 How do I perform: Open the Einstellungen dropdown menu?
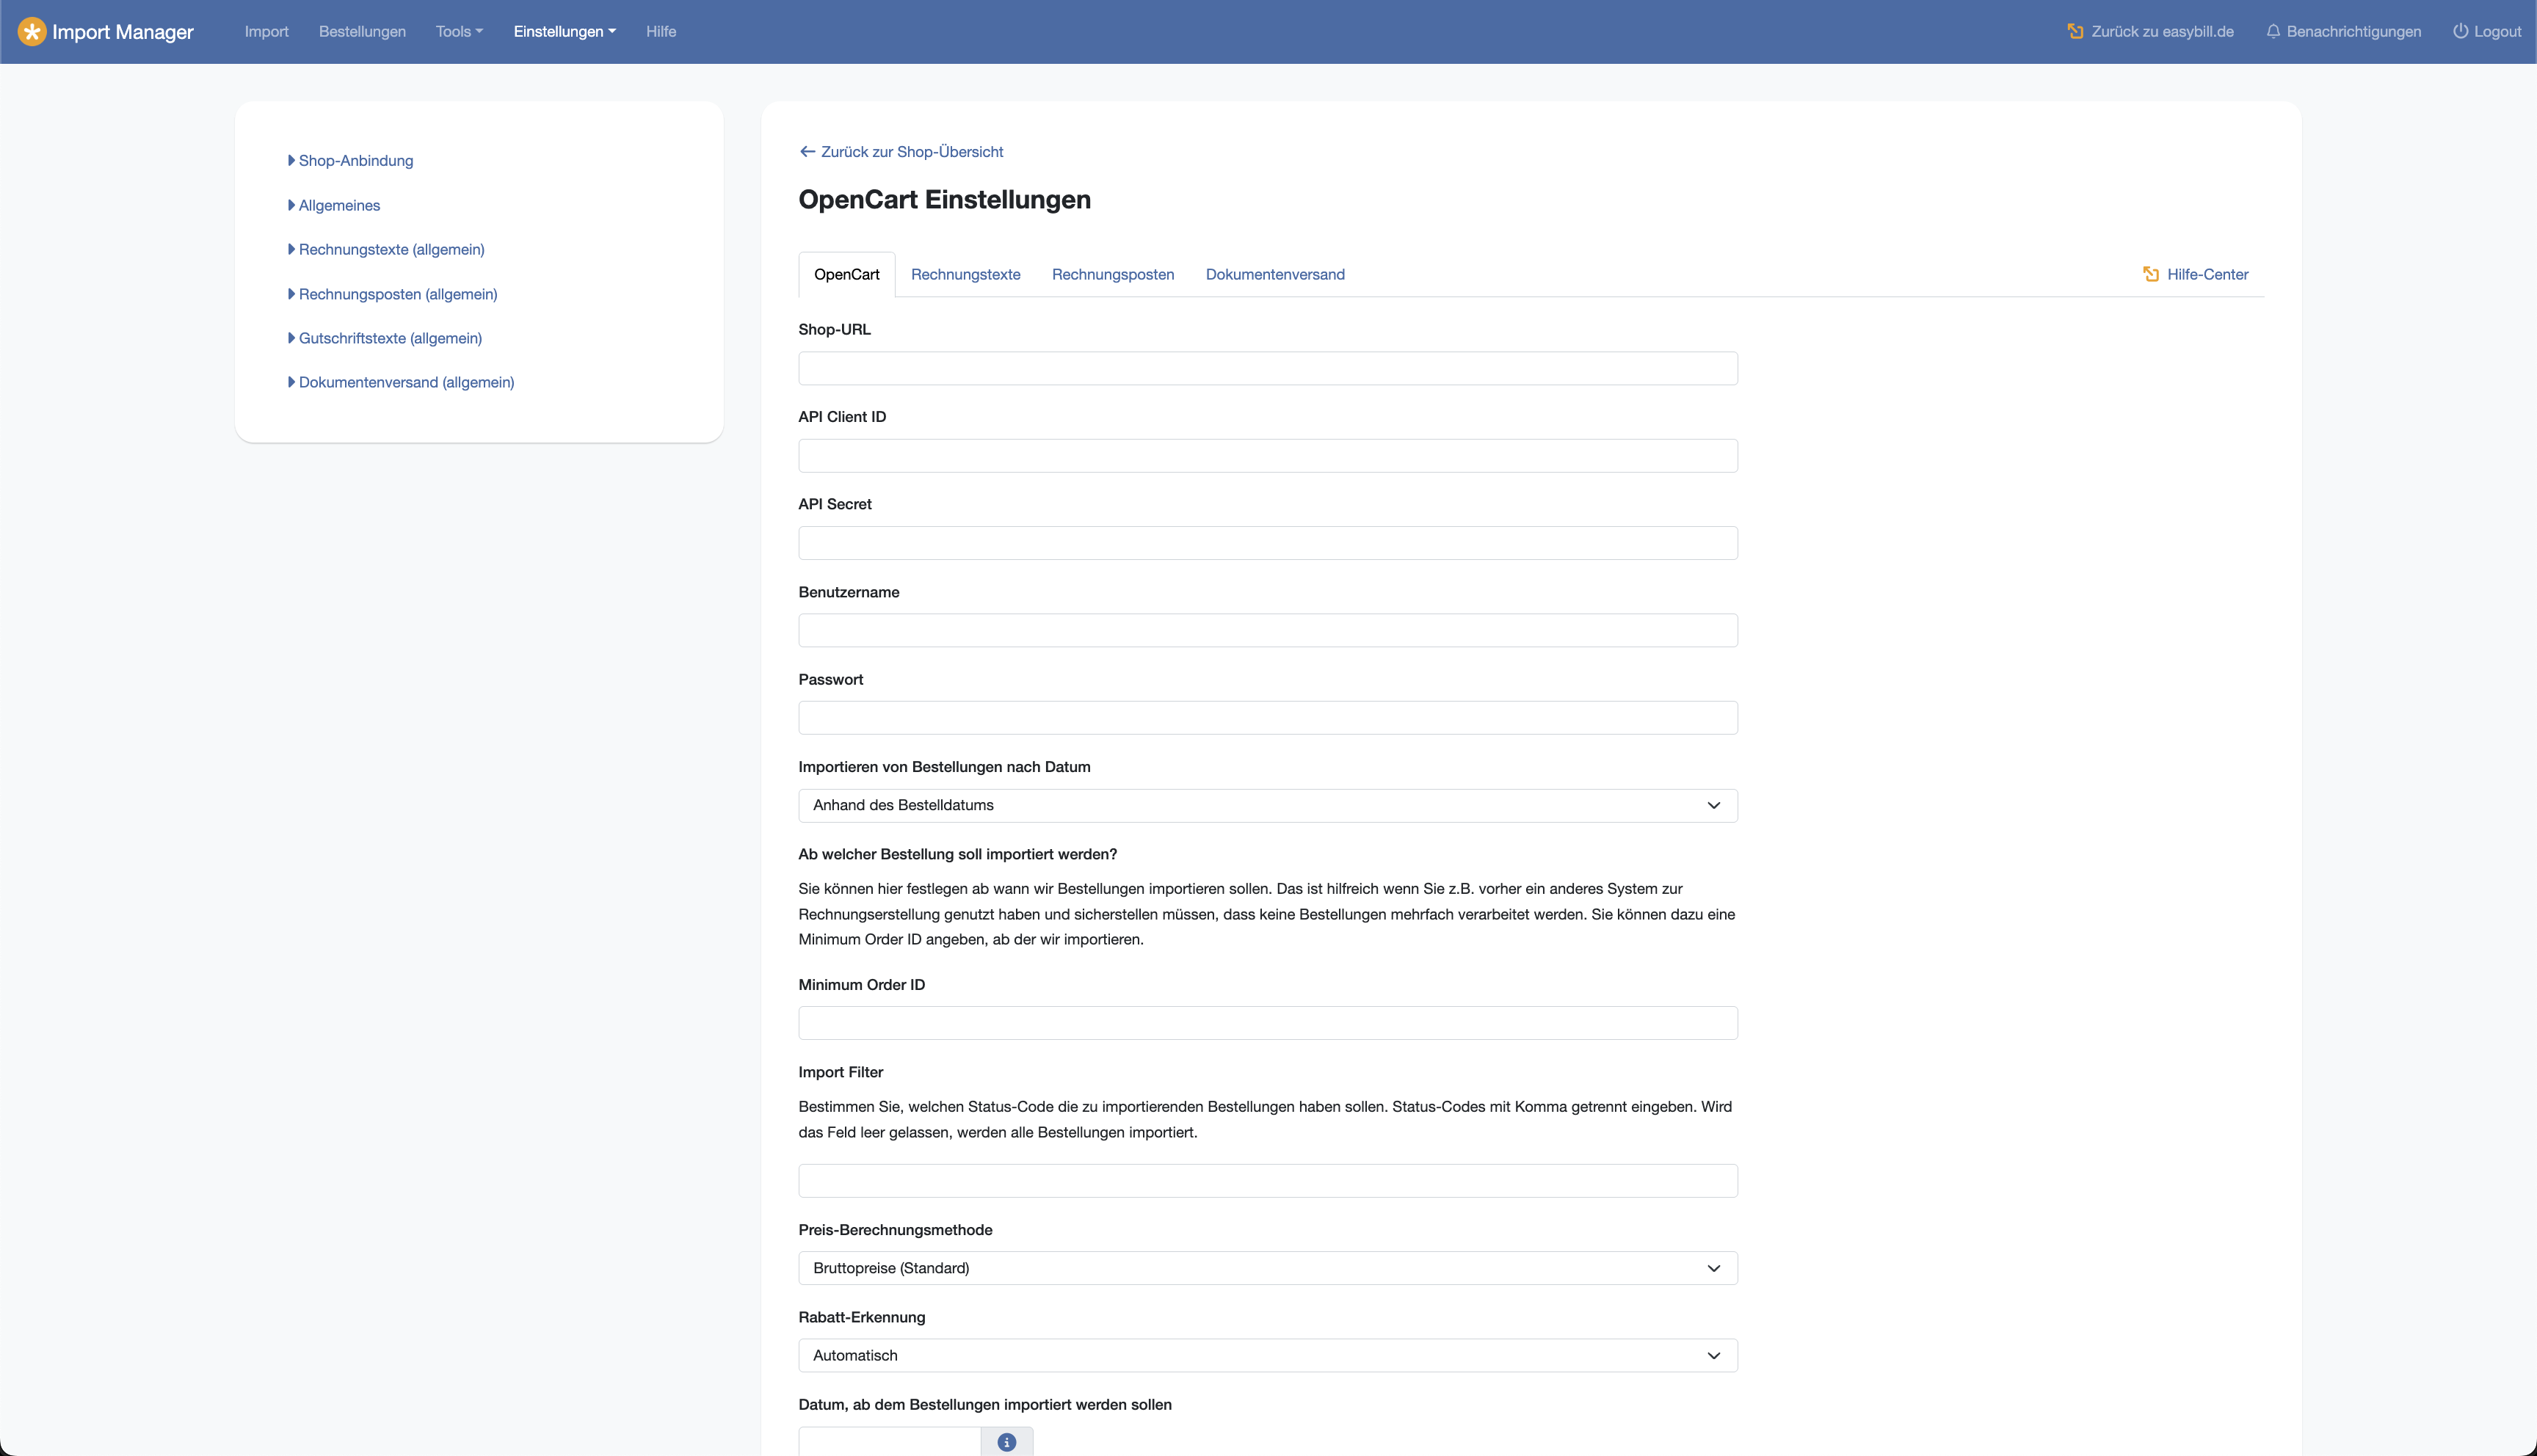(x=565, y=32)
